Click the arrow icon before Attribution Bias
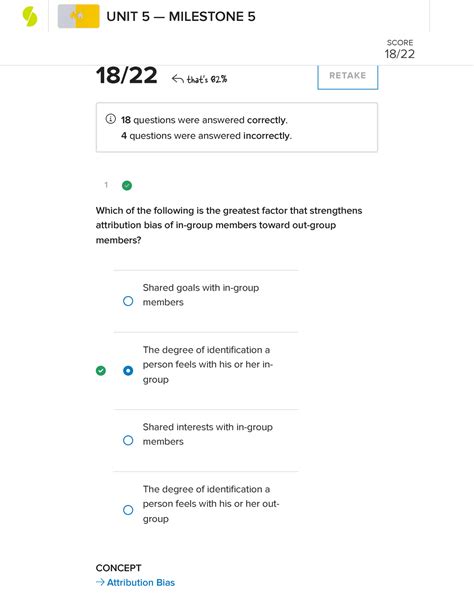The height and width of the screenshot is (613, 474). [x=100, y=582]
